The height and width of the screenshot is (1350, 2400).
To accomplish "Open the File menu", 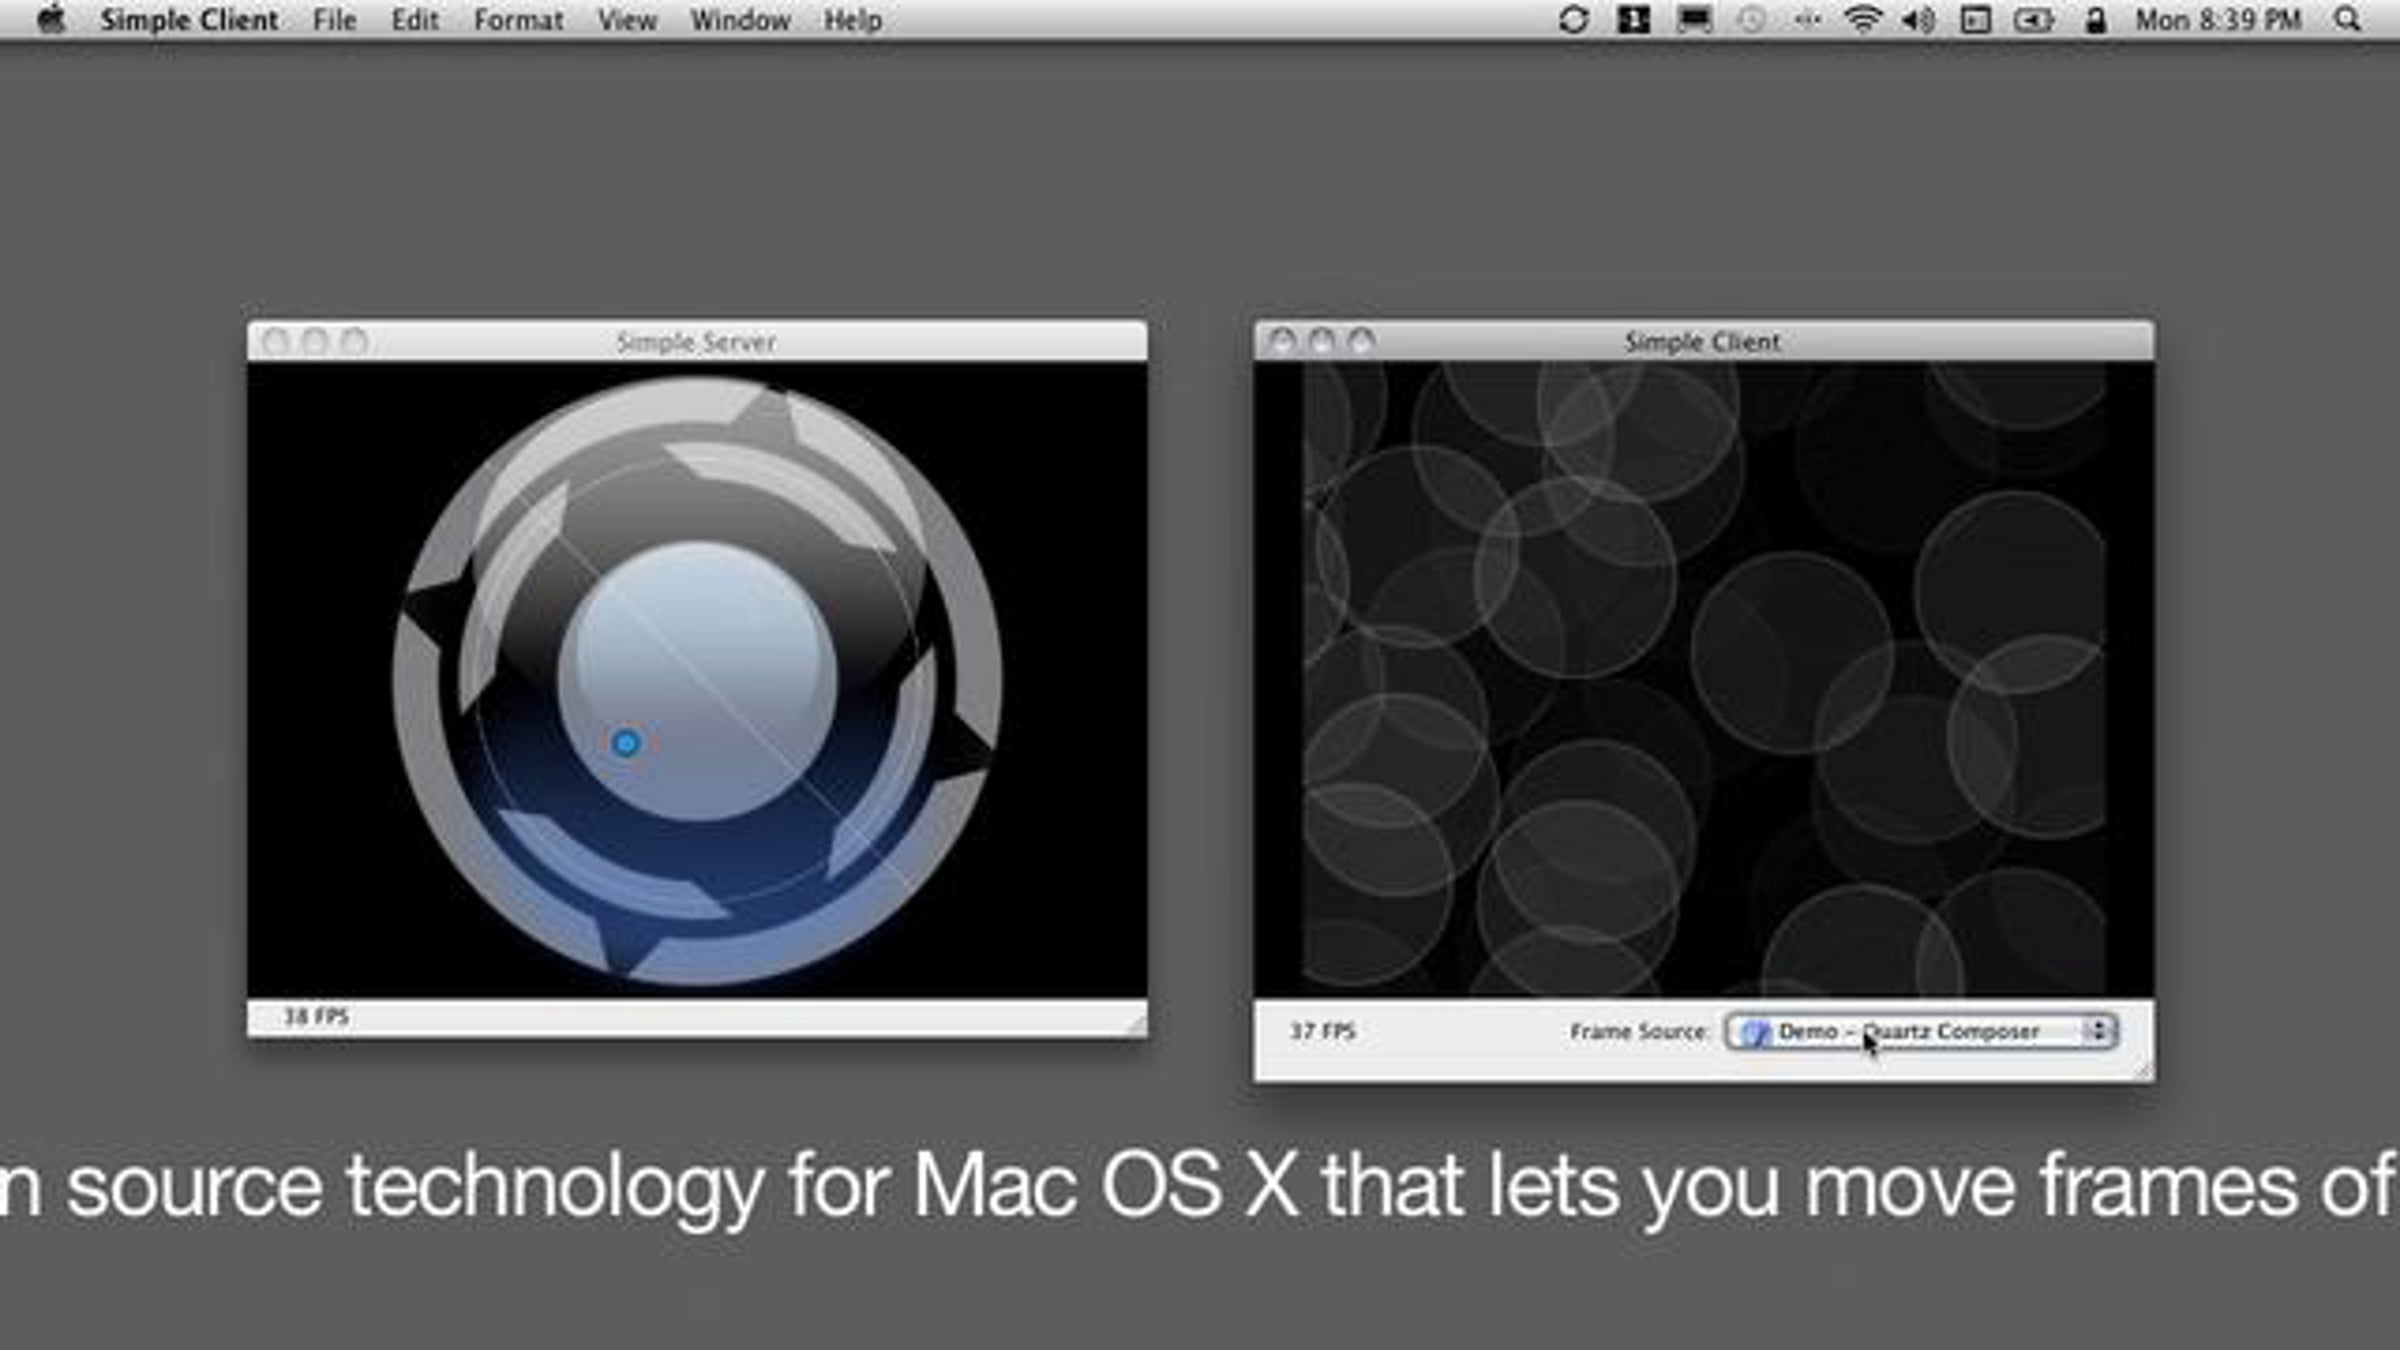I will 334,20.
